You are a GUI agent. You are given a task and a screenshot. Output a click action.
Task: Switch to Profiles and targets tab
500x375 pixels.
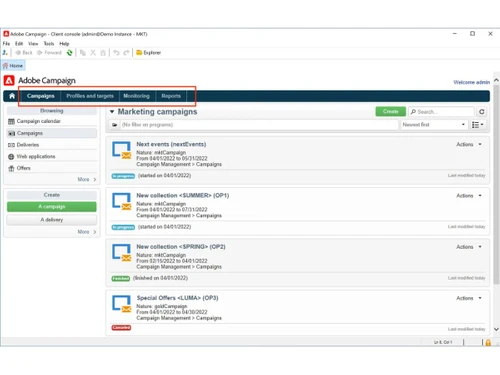point(90,96)
